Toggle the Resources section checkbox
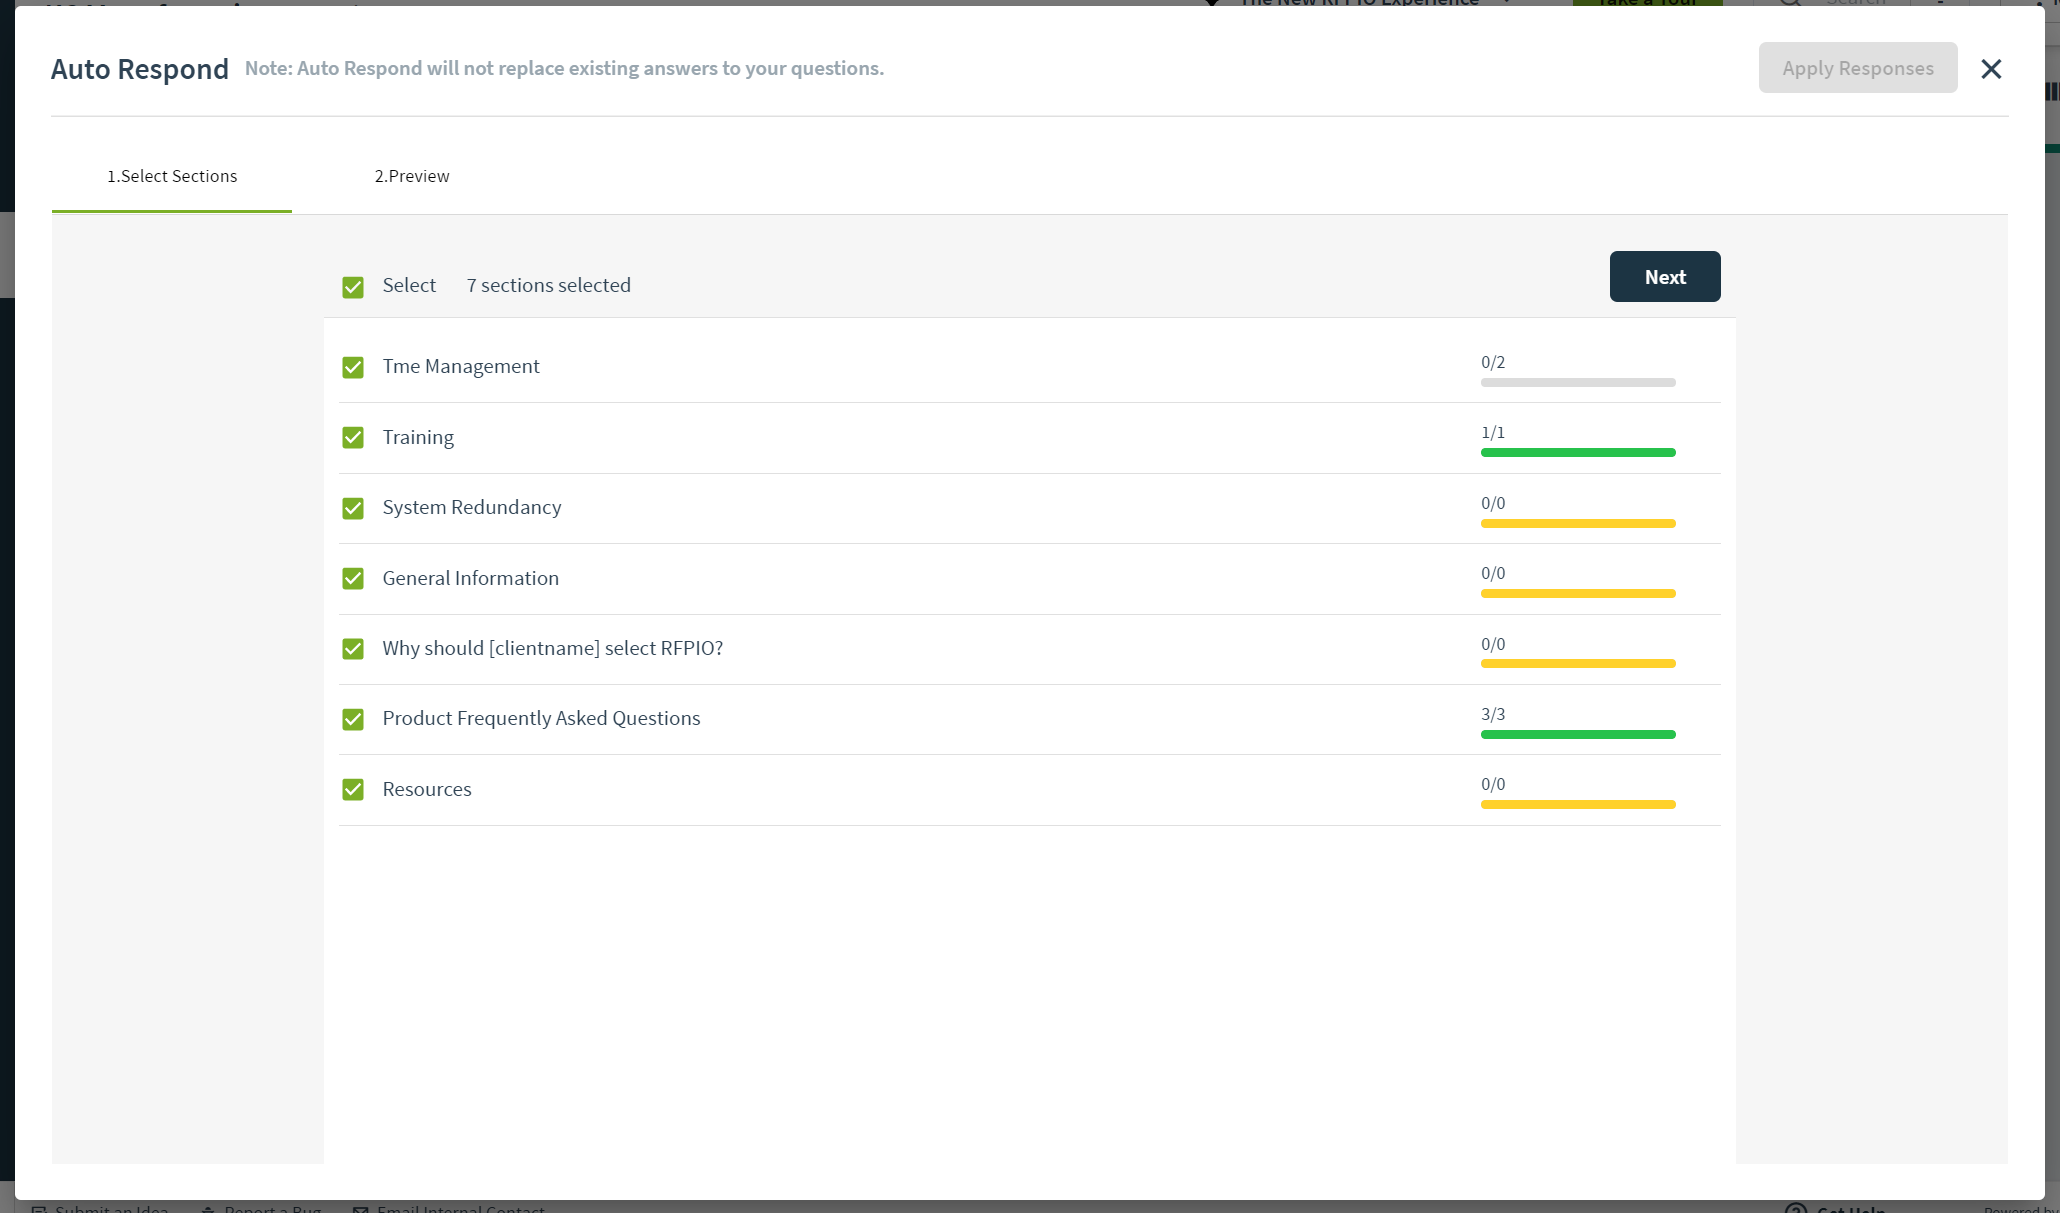The width and height of the screenshot is (2060, 1213). (353, 789)
